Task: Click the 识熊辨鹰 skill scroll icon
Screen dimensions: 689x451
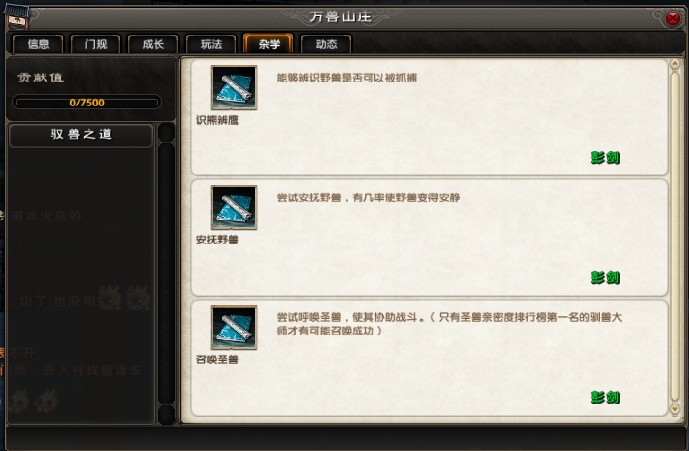Action: (x=234, y=87)
